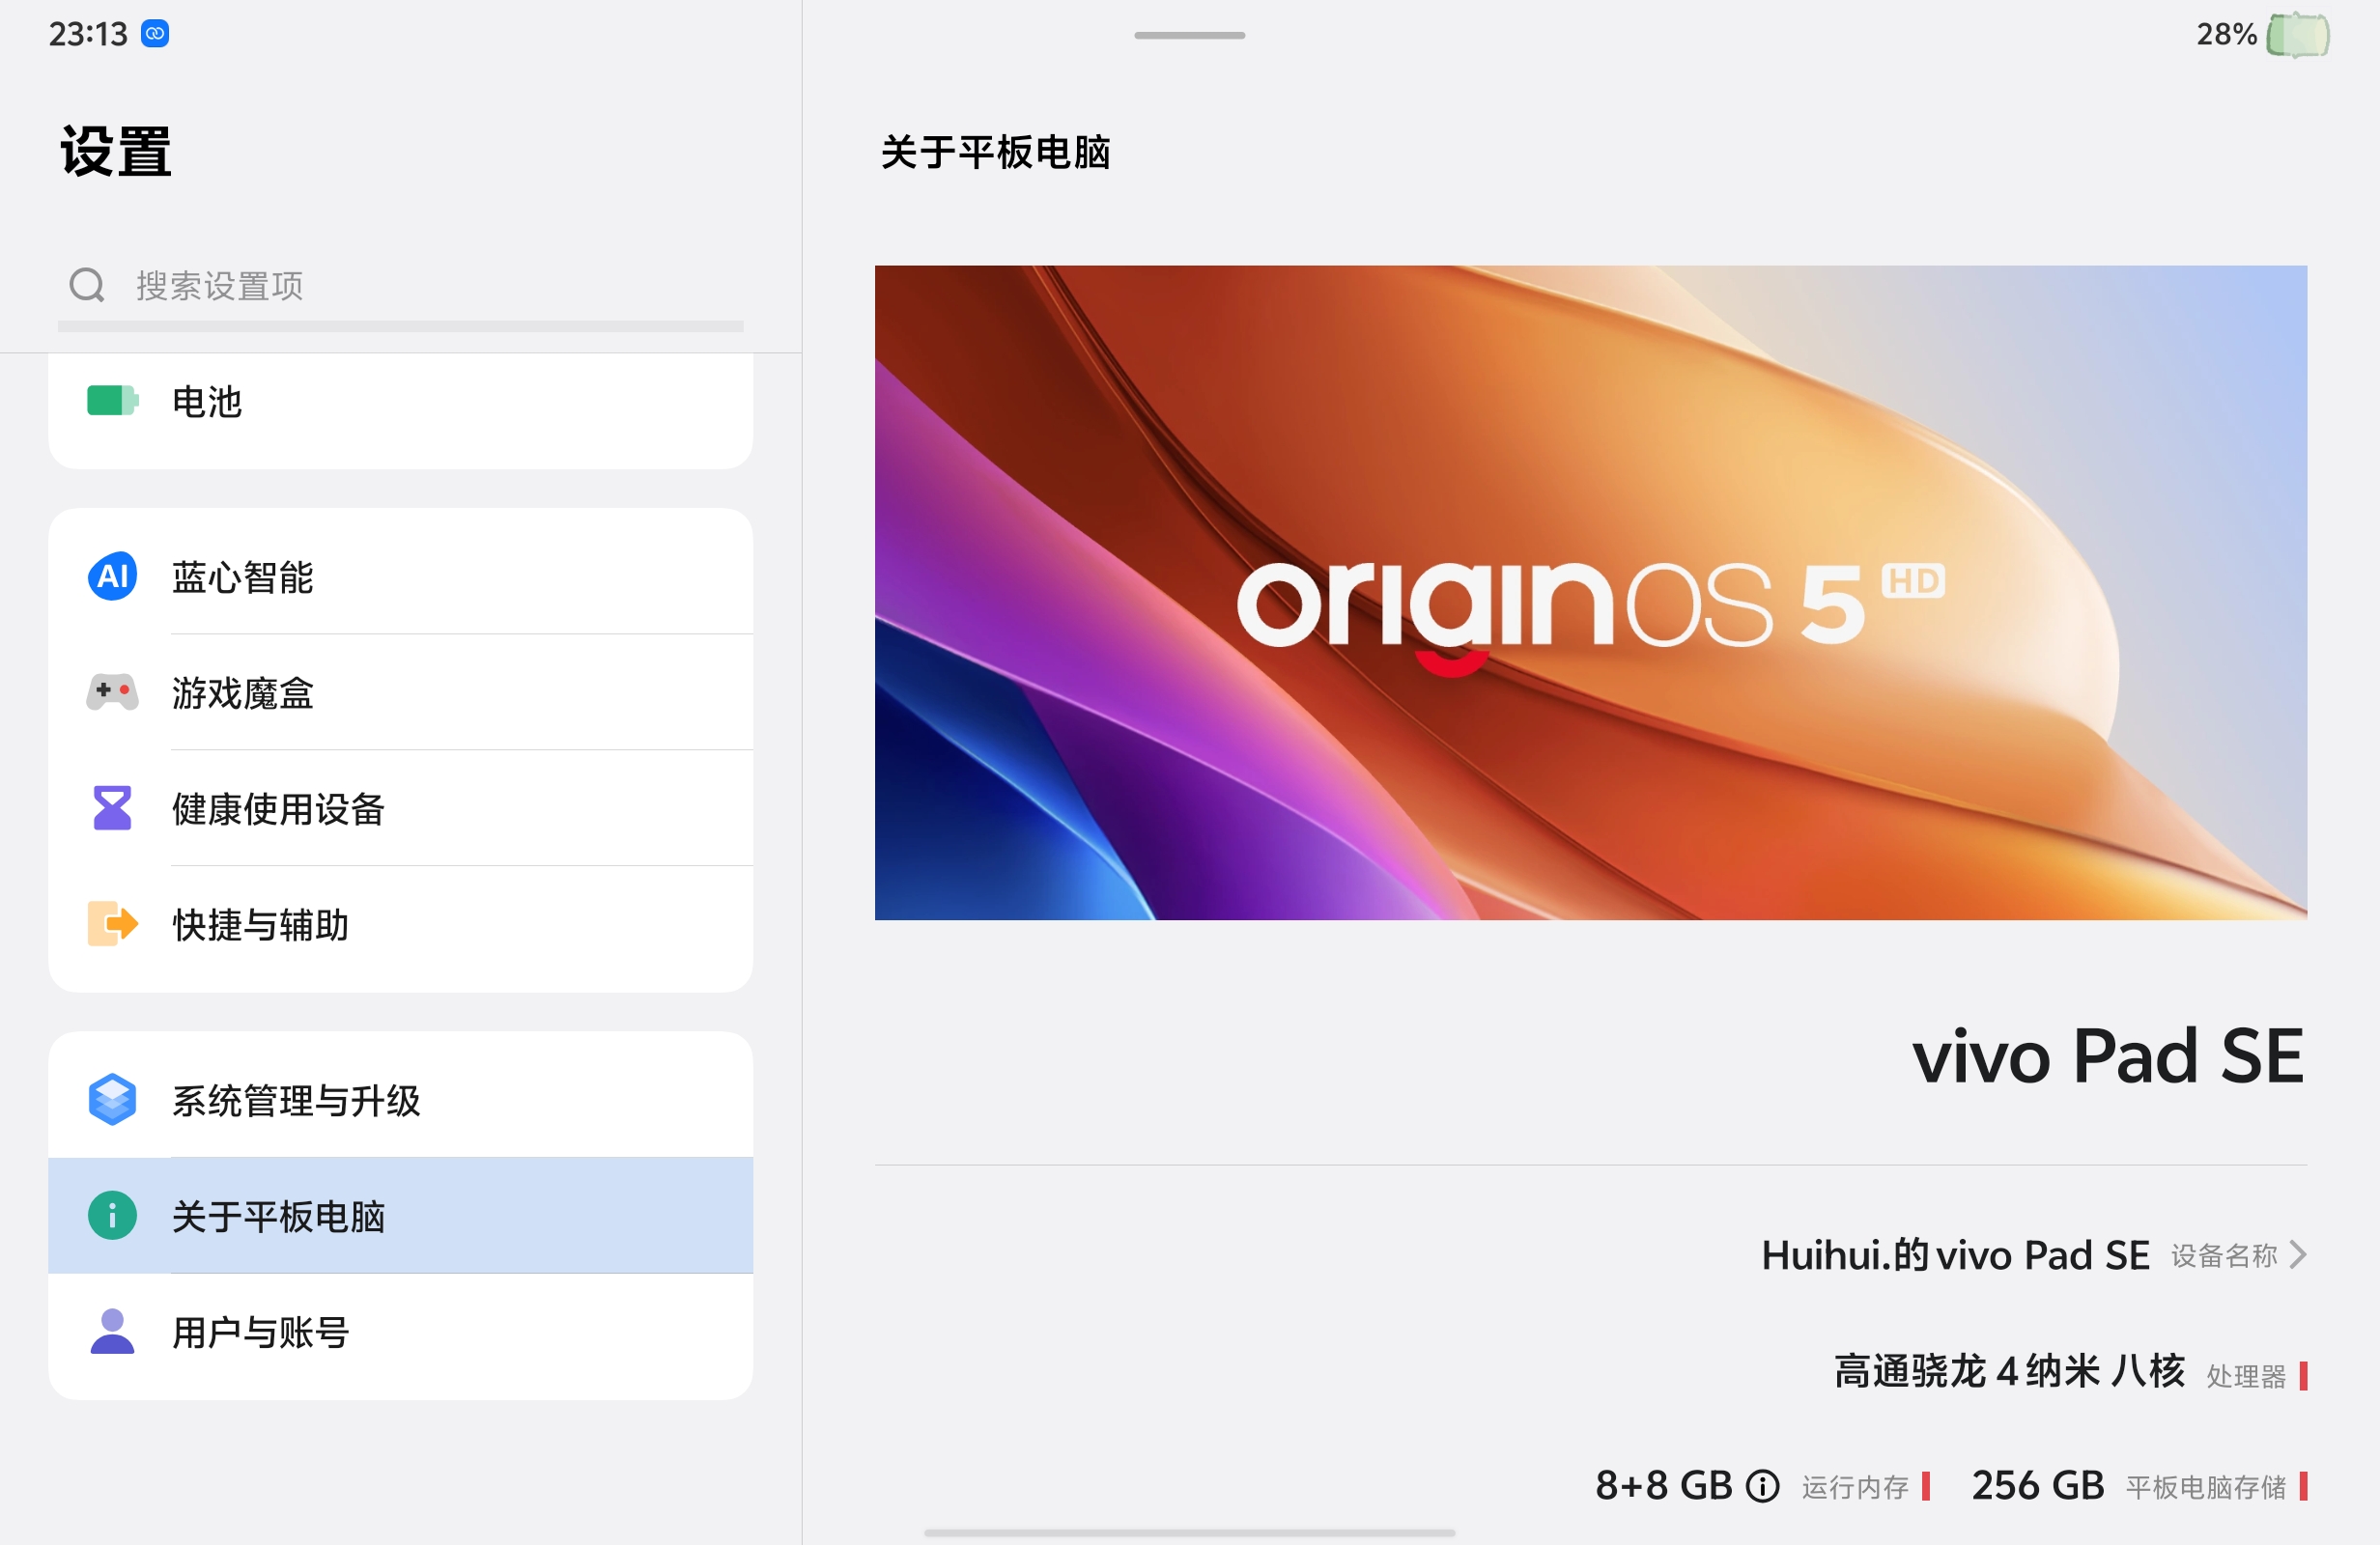2380x1545 pixels.
Task: Open 电池 settings
Action: click(400, 402)
